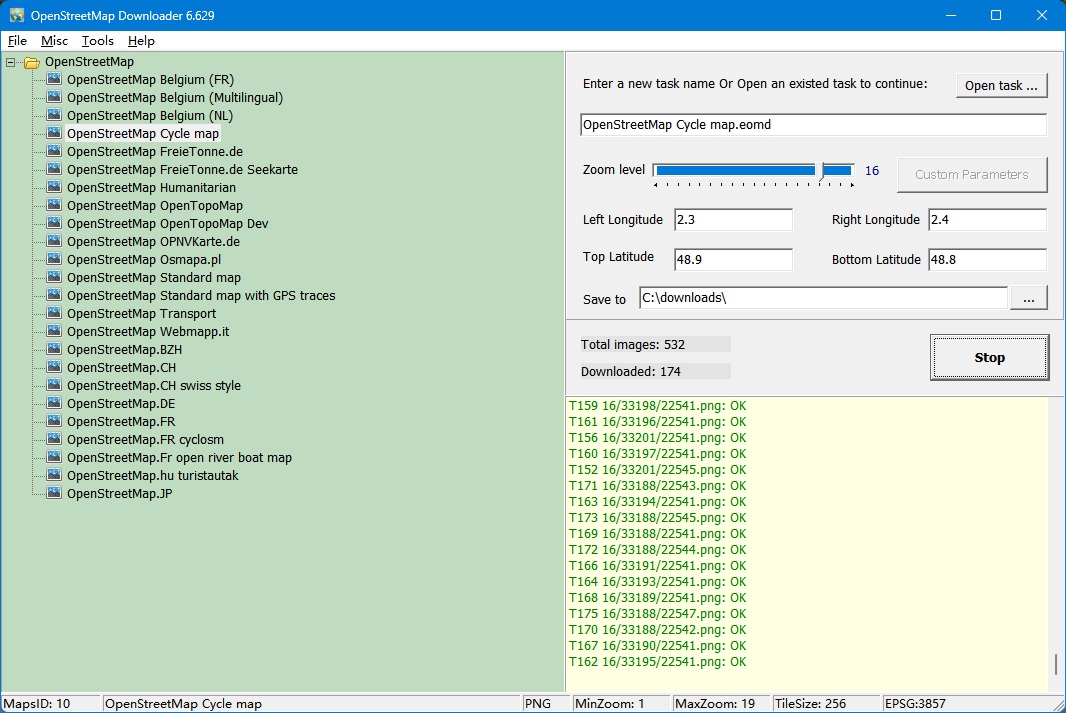This screenshot has height=713, width=1066.
Task: Click the OpenStreetMap root folder icon
Action: pyautogui.click(x=32, y=63)
